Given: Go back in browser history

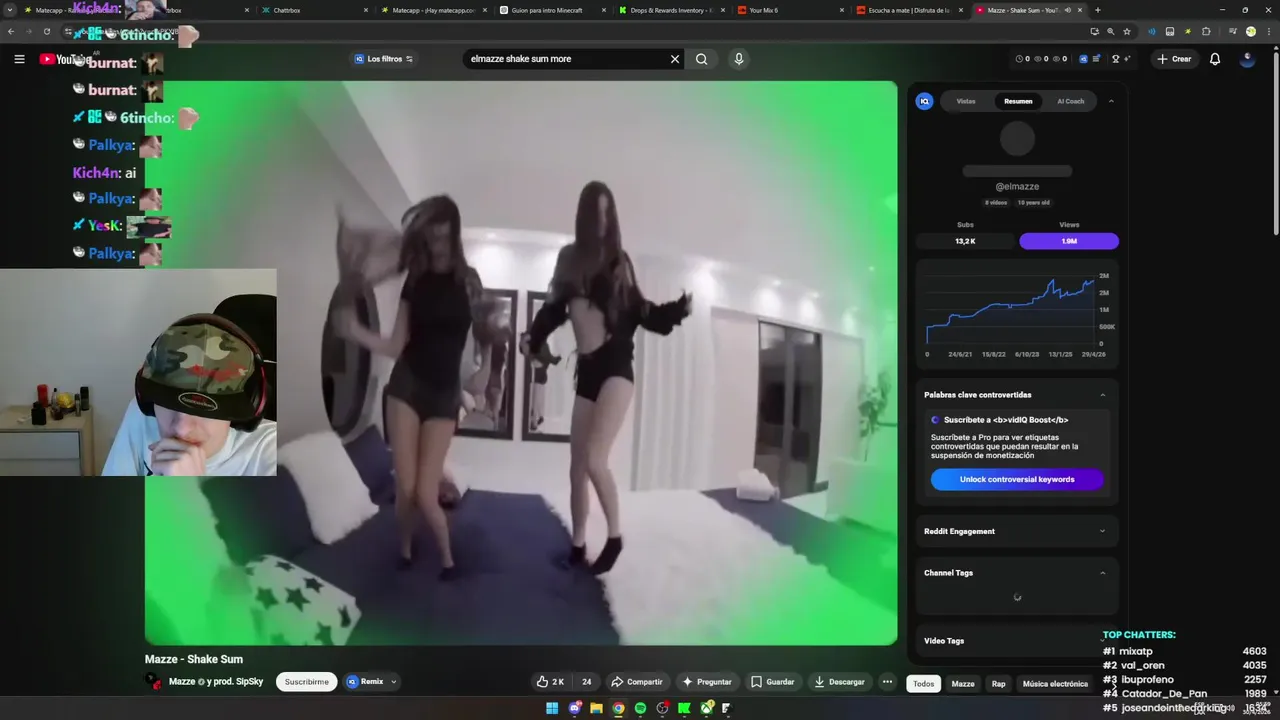Looking at the screenshot, I should (x=11, y=31).
